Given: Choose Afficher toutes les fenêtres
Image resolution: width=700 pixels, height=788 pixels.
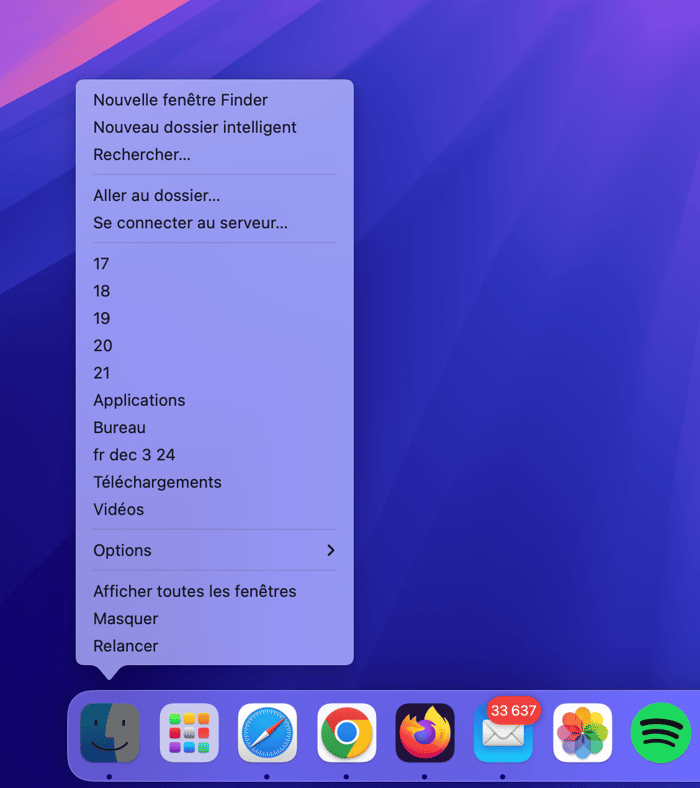Looking at the screenshot, I should [x=215, y=592].
